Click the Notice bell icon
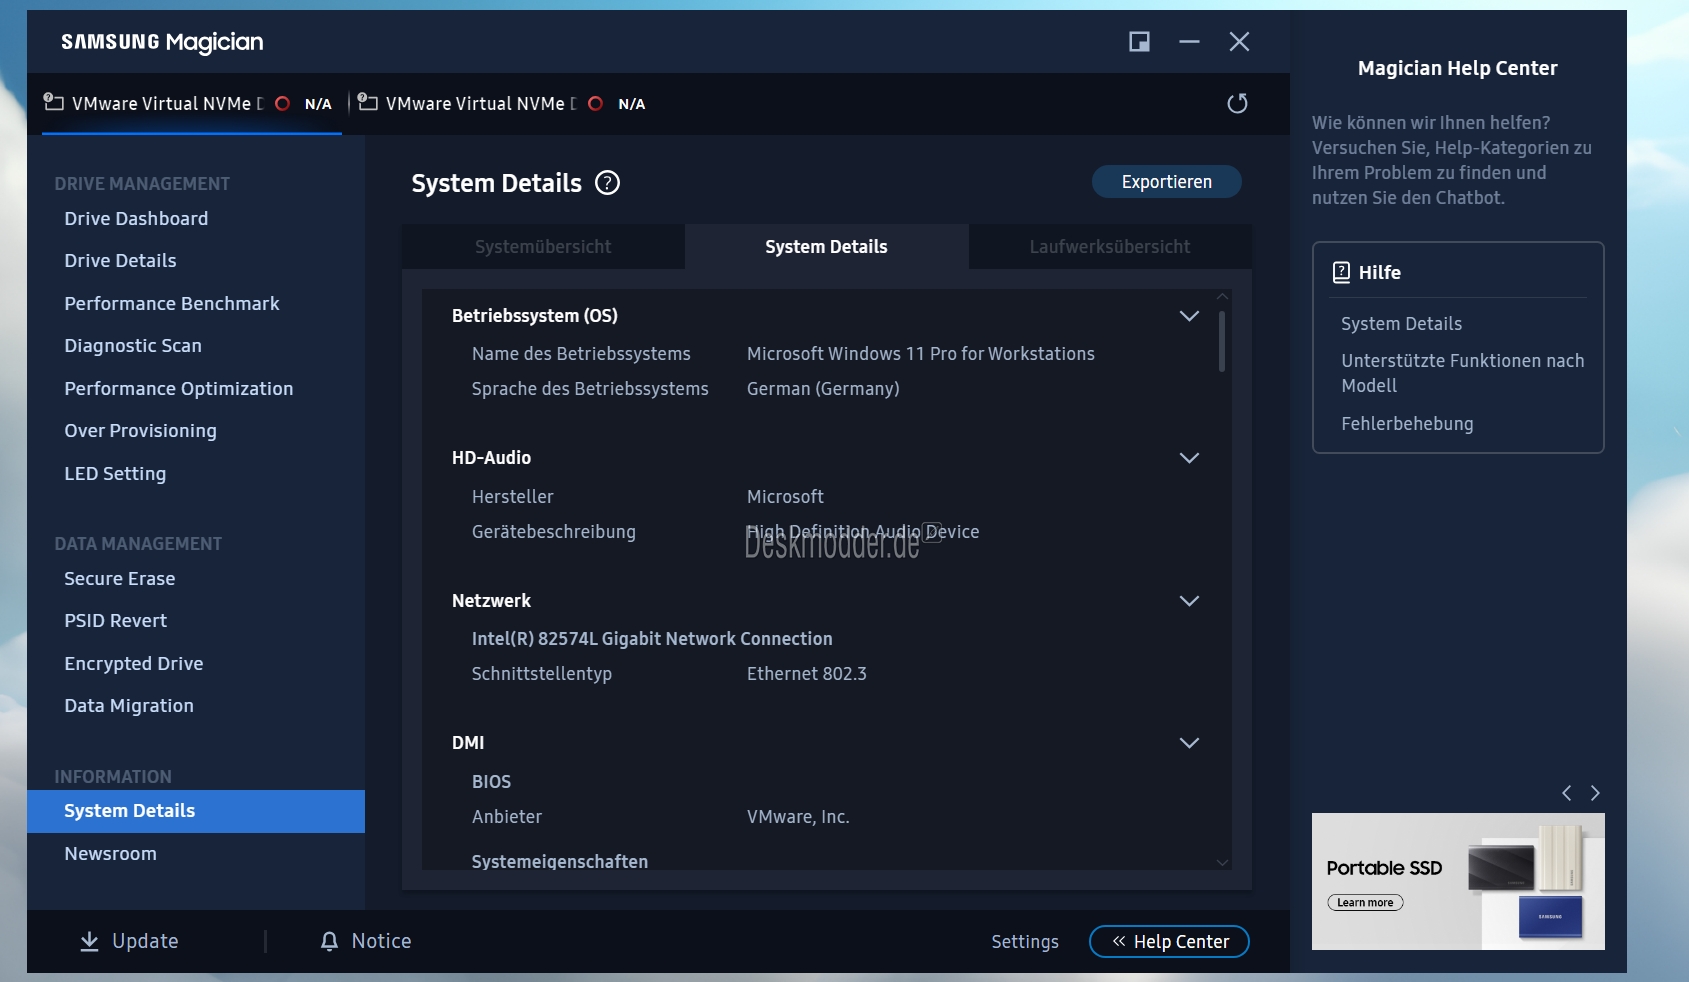Screen dimensions: 1689x982 pyautogui.click(x=329, y=941)
